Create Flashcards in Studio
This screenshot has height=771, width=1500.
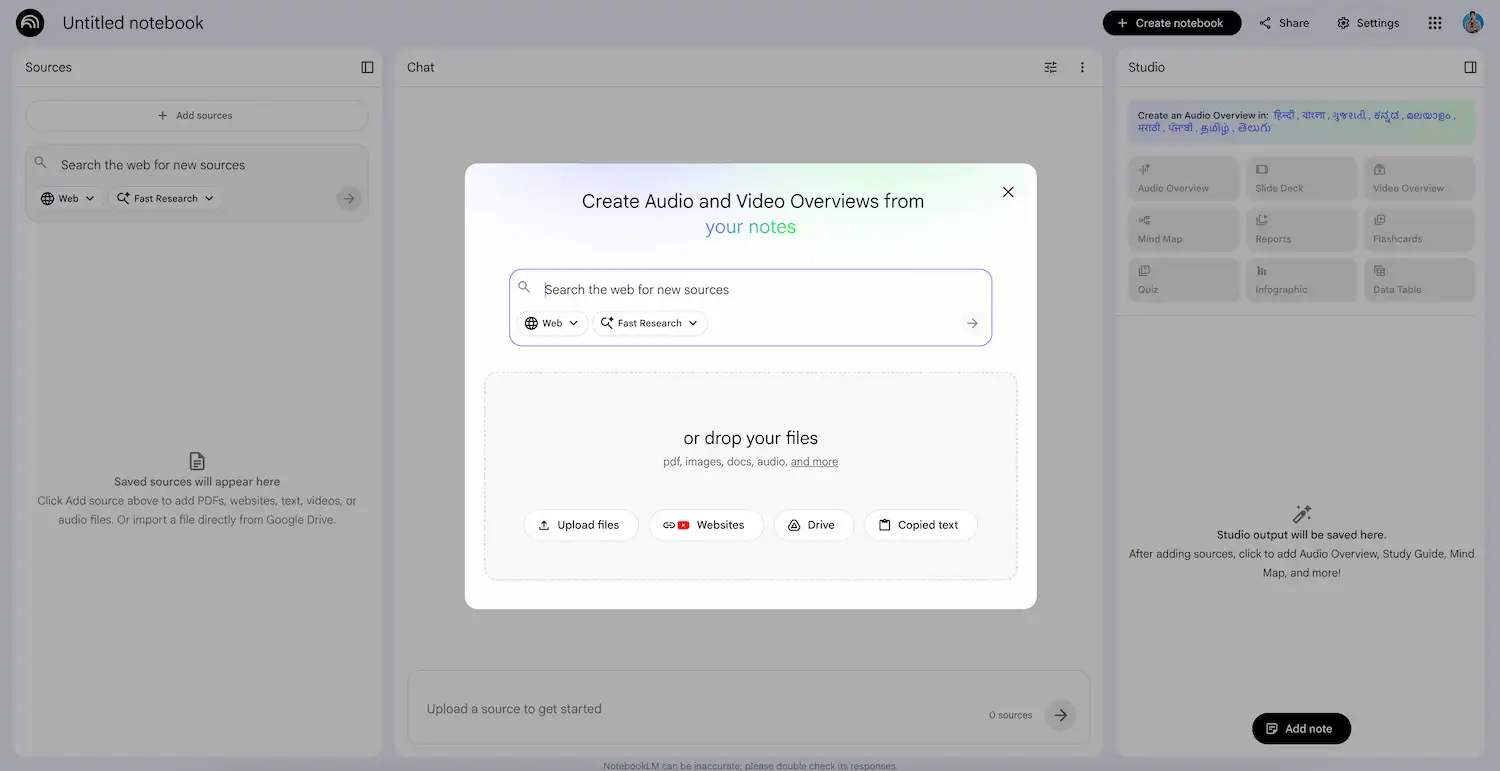click(1419, 229)
